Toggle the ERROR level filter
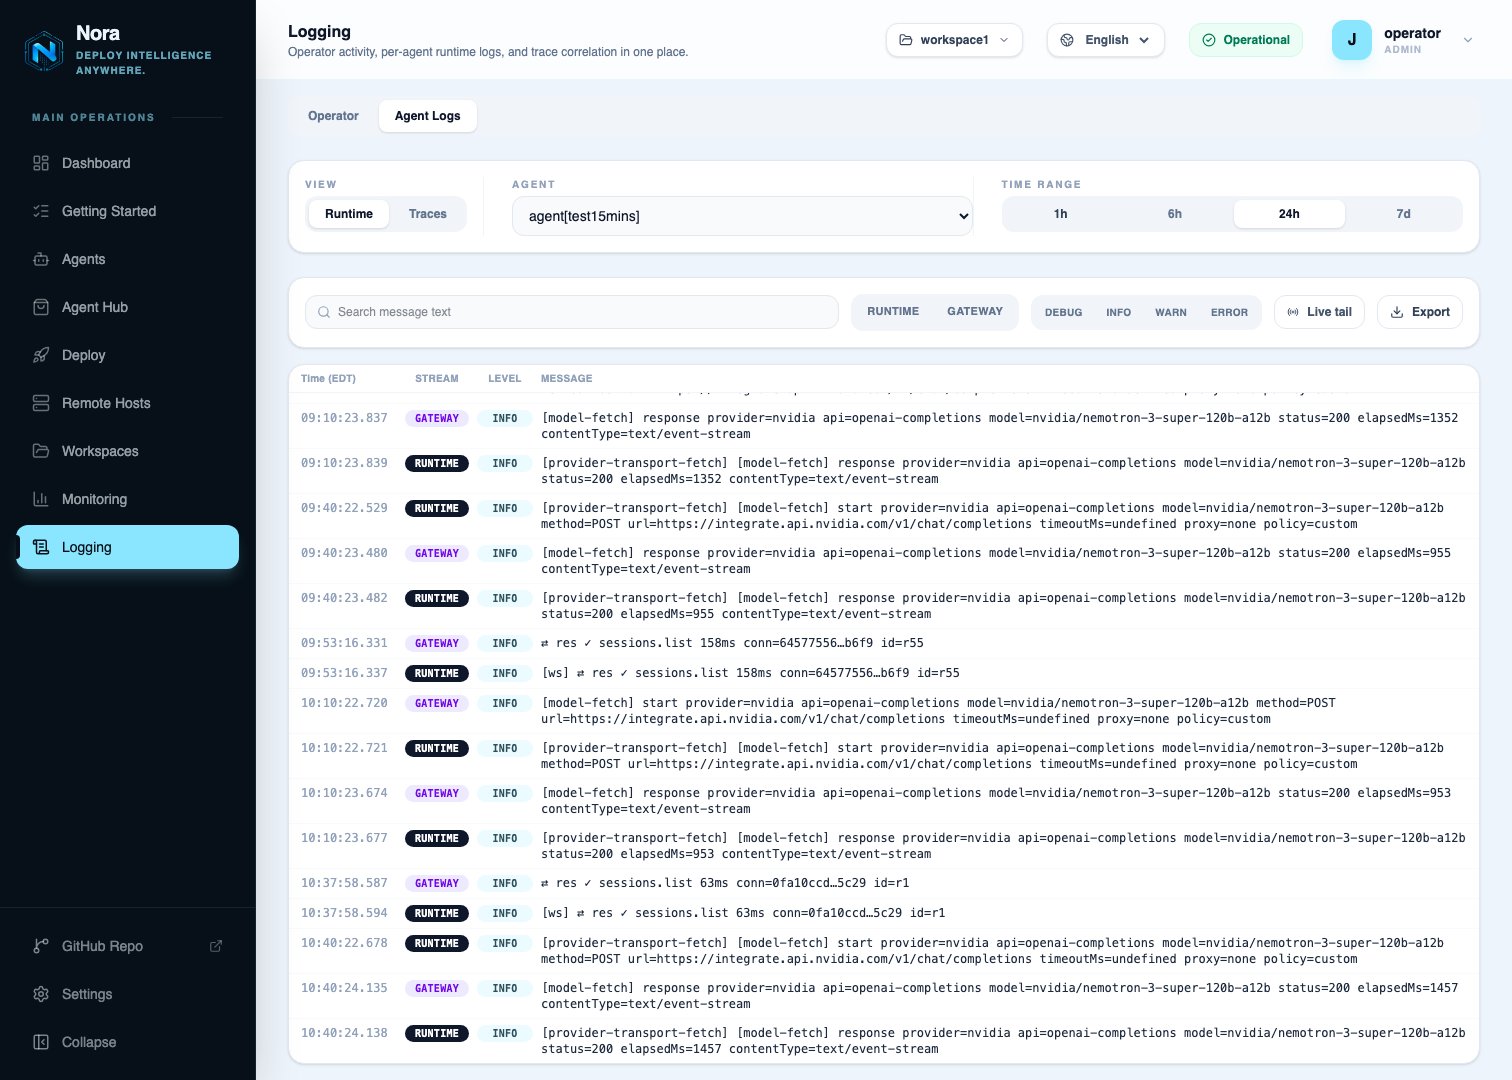1512x1080 pixels. point(1229,312)
